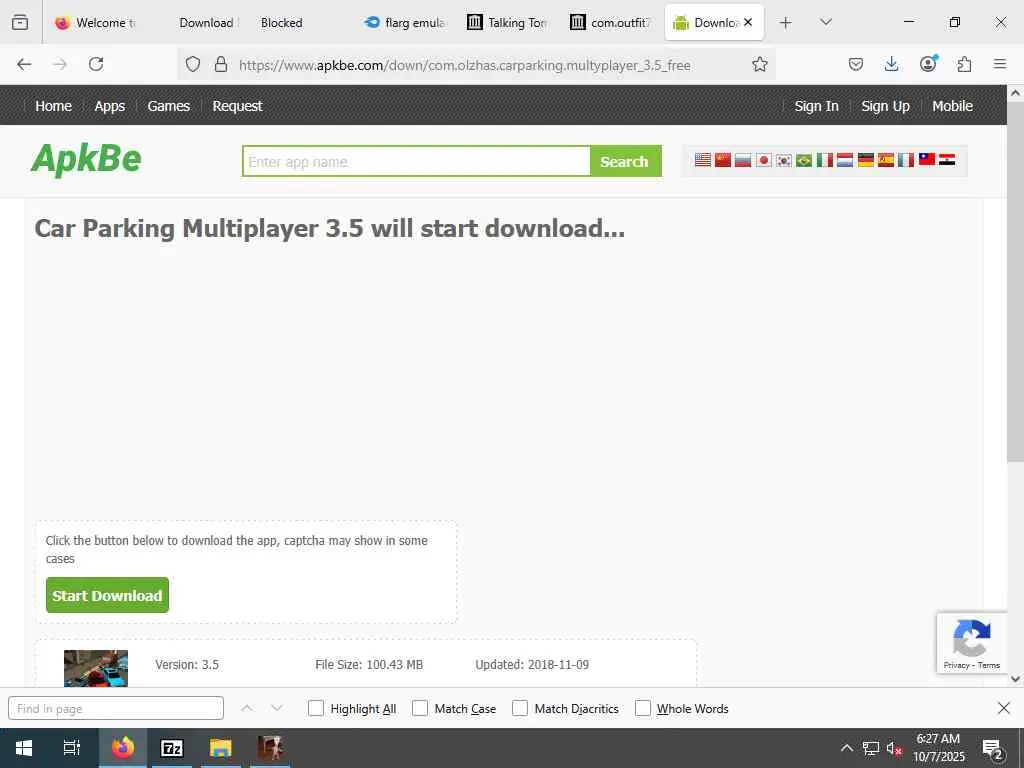Toggle the Match Diacritics checkbox
The height and width of the screenshot is (768, 1024).
520,708
